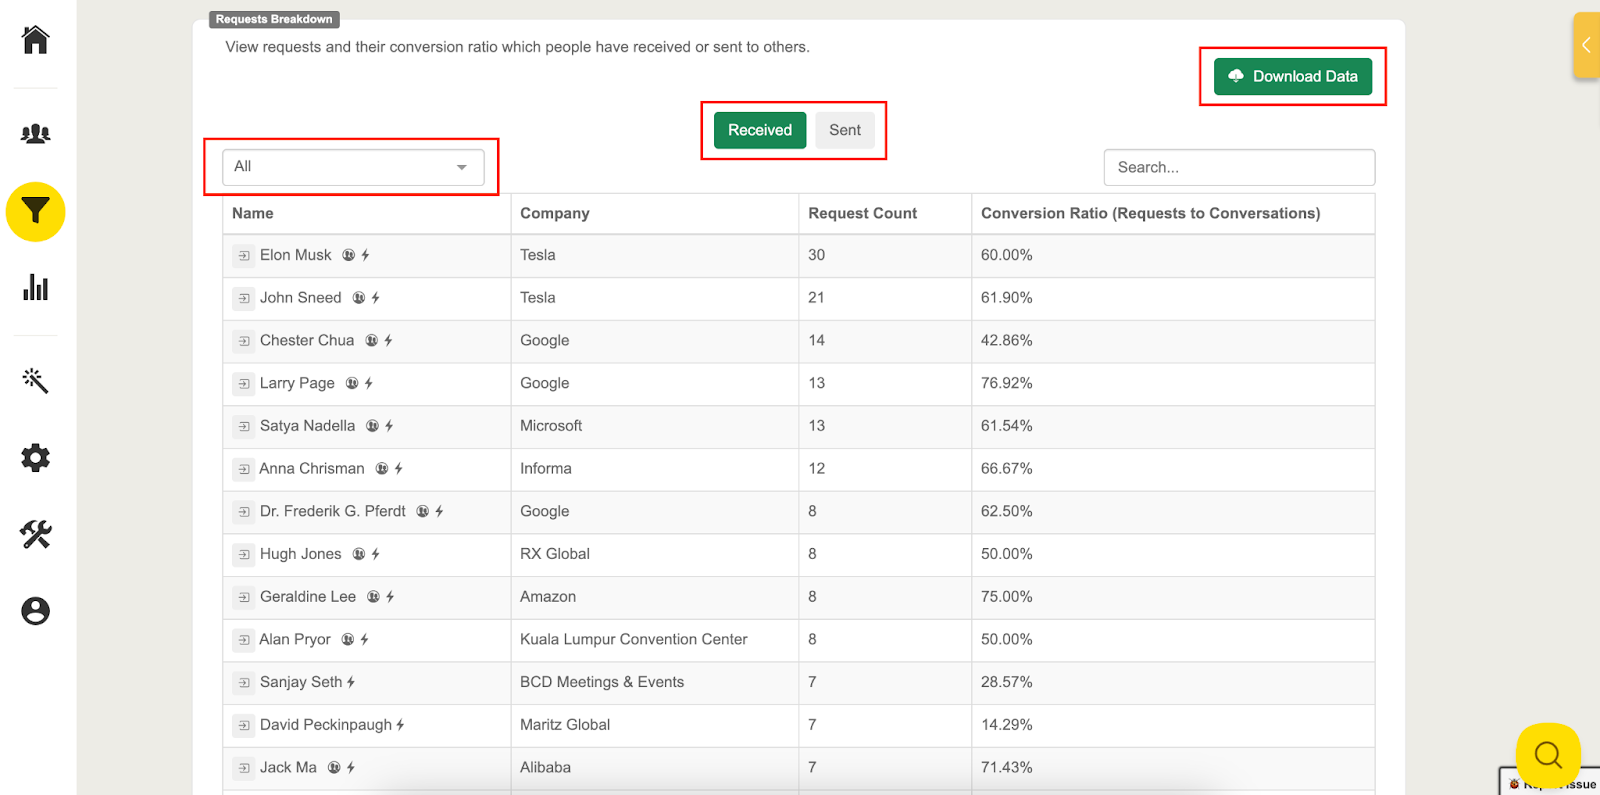Click the login arrow icon beside Elon Musk
The height and width of the screenshot is (795, 1600).
[244, 256]
